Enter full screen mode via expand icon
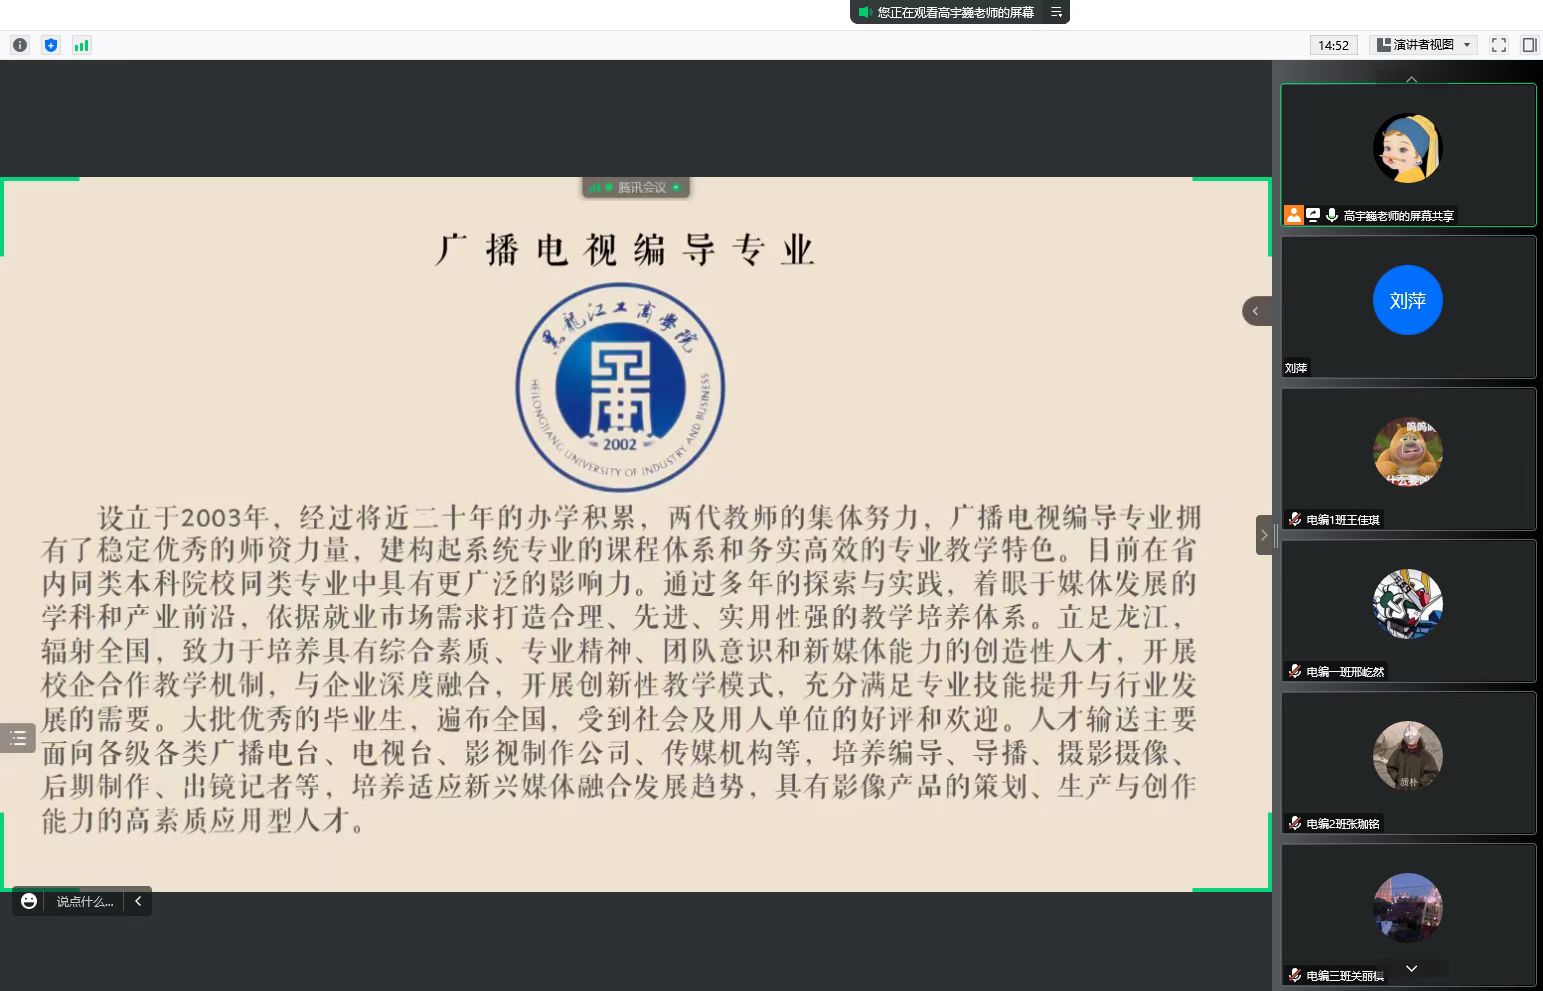 [1498, 45]
